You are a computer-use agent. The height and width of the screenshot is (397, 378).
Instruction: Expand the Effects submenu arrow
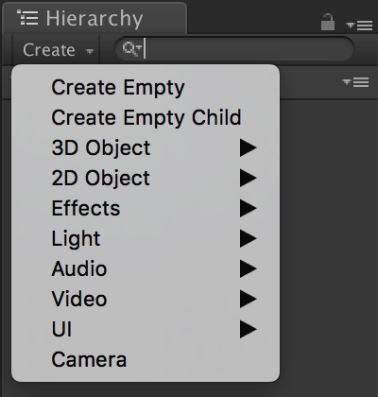(248, 208)
